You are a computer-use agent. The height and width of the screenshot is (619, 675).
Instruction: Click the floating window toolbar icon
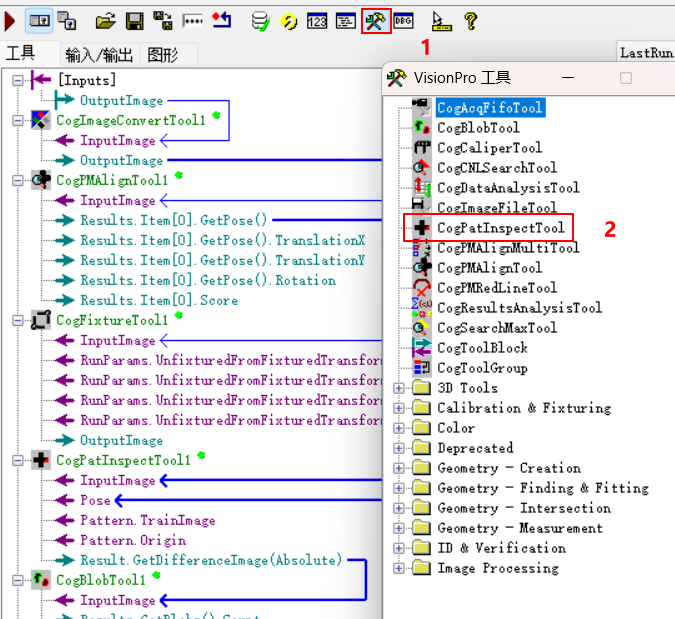[67, 21]
